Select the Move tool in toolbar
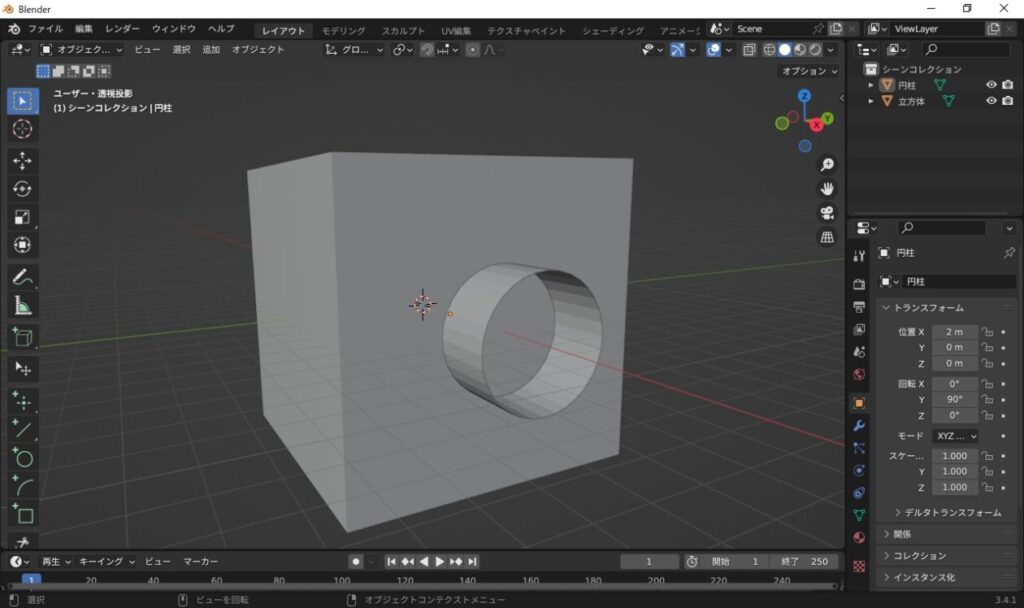 [x=22, y=161]
